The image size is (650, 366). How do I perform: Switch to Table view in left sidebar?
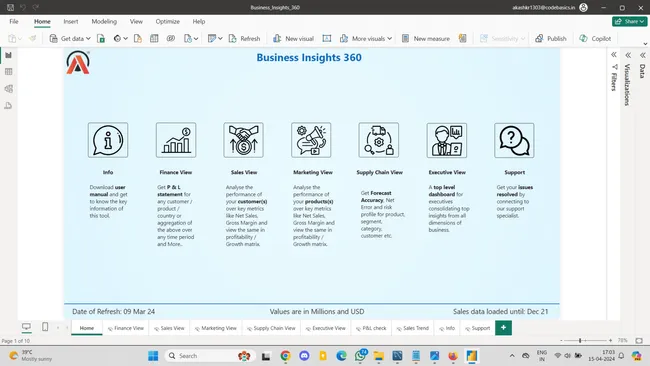tap(8, 72)
